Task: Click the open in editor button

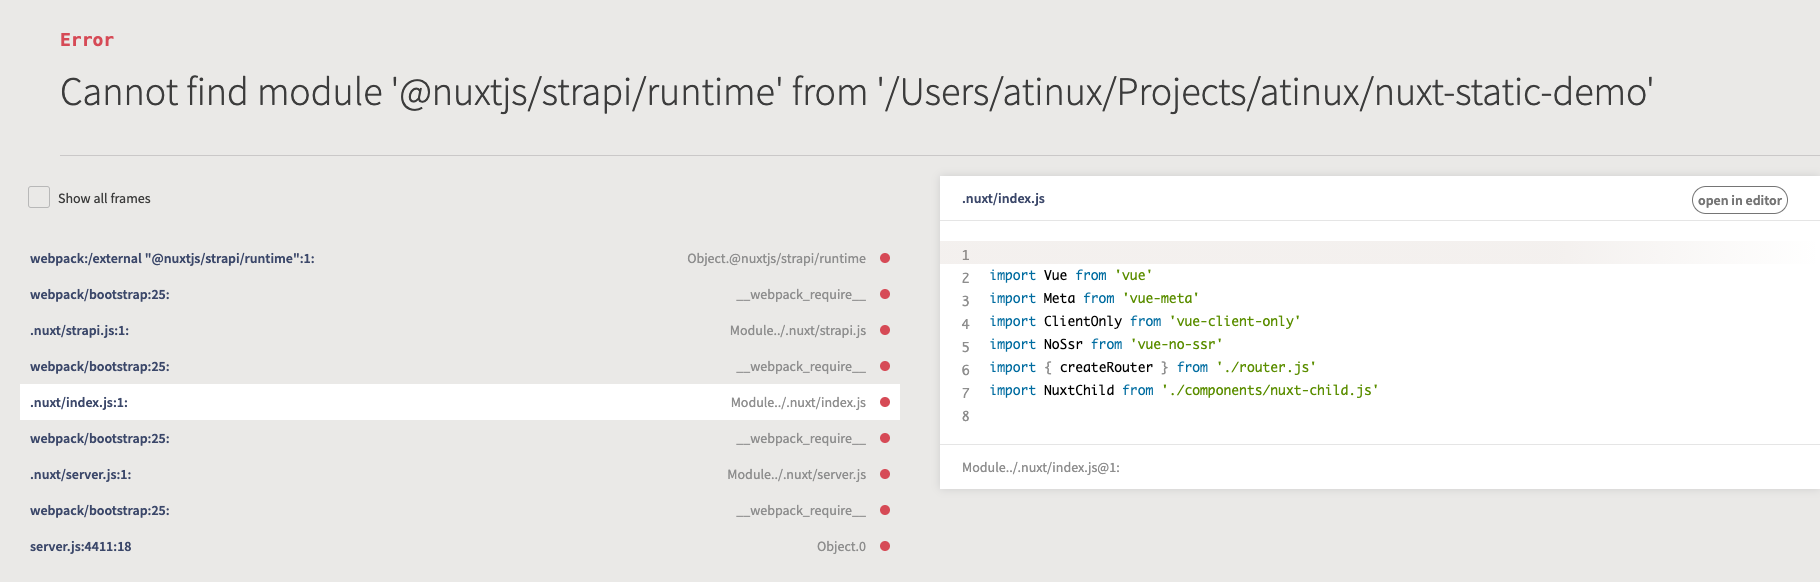Action: point(1739,200)
